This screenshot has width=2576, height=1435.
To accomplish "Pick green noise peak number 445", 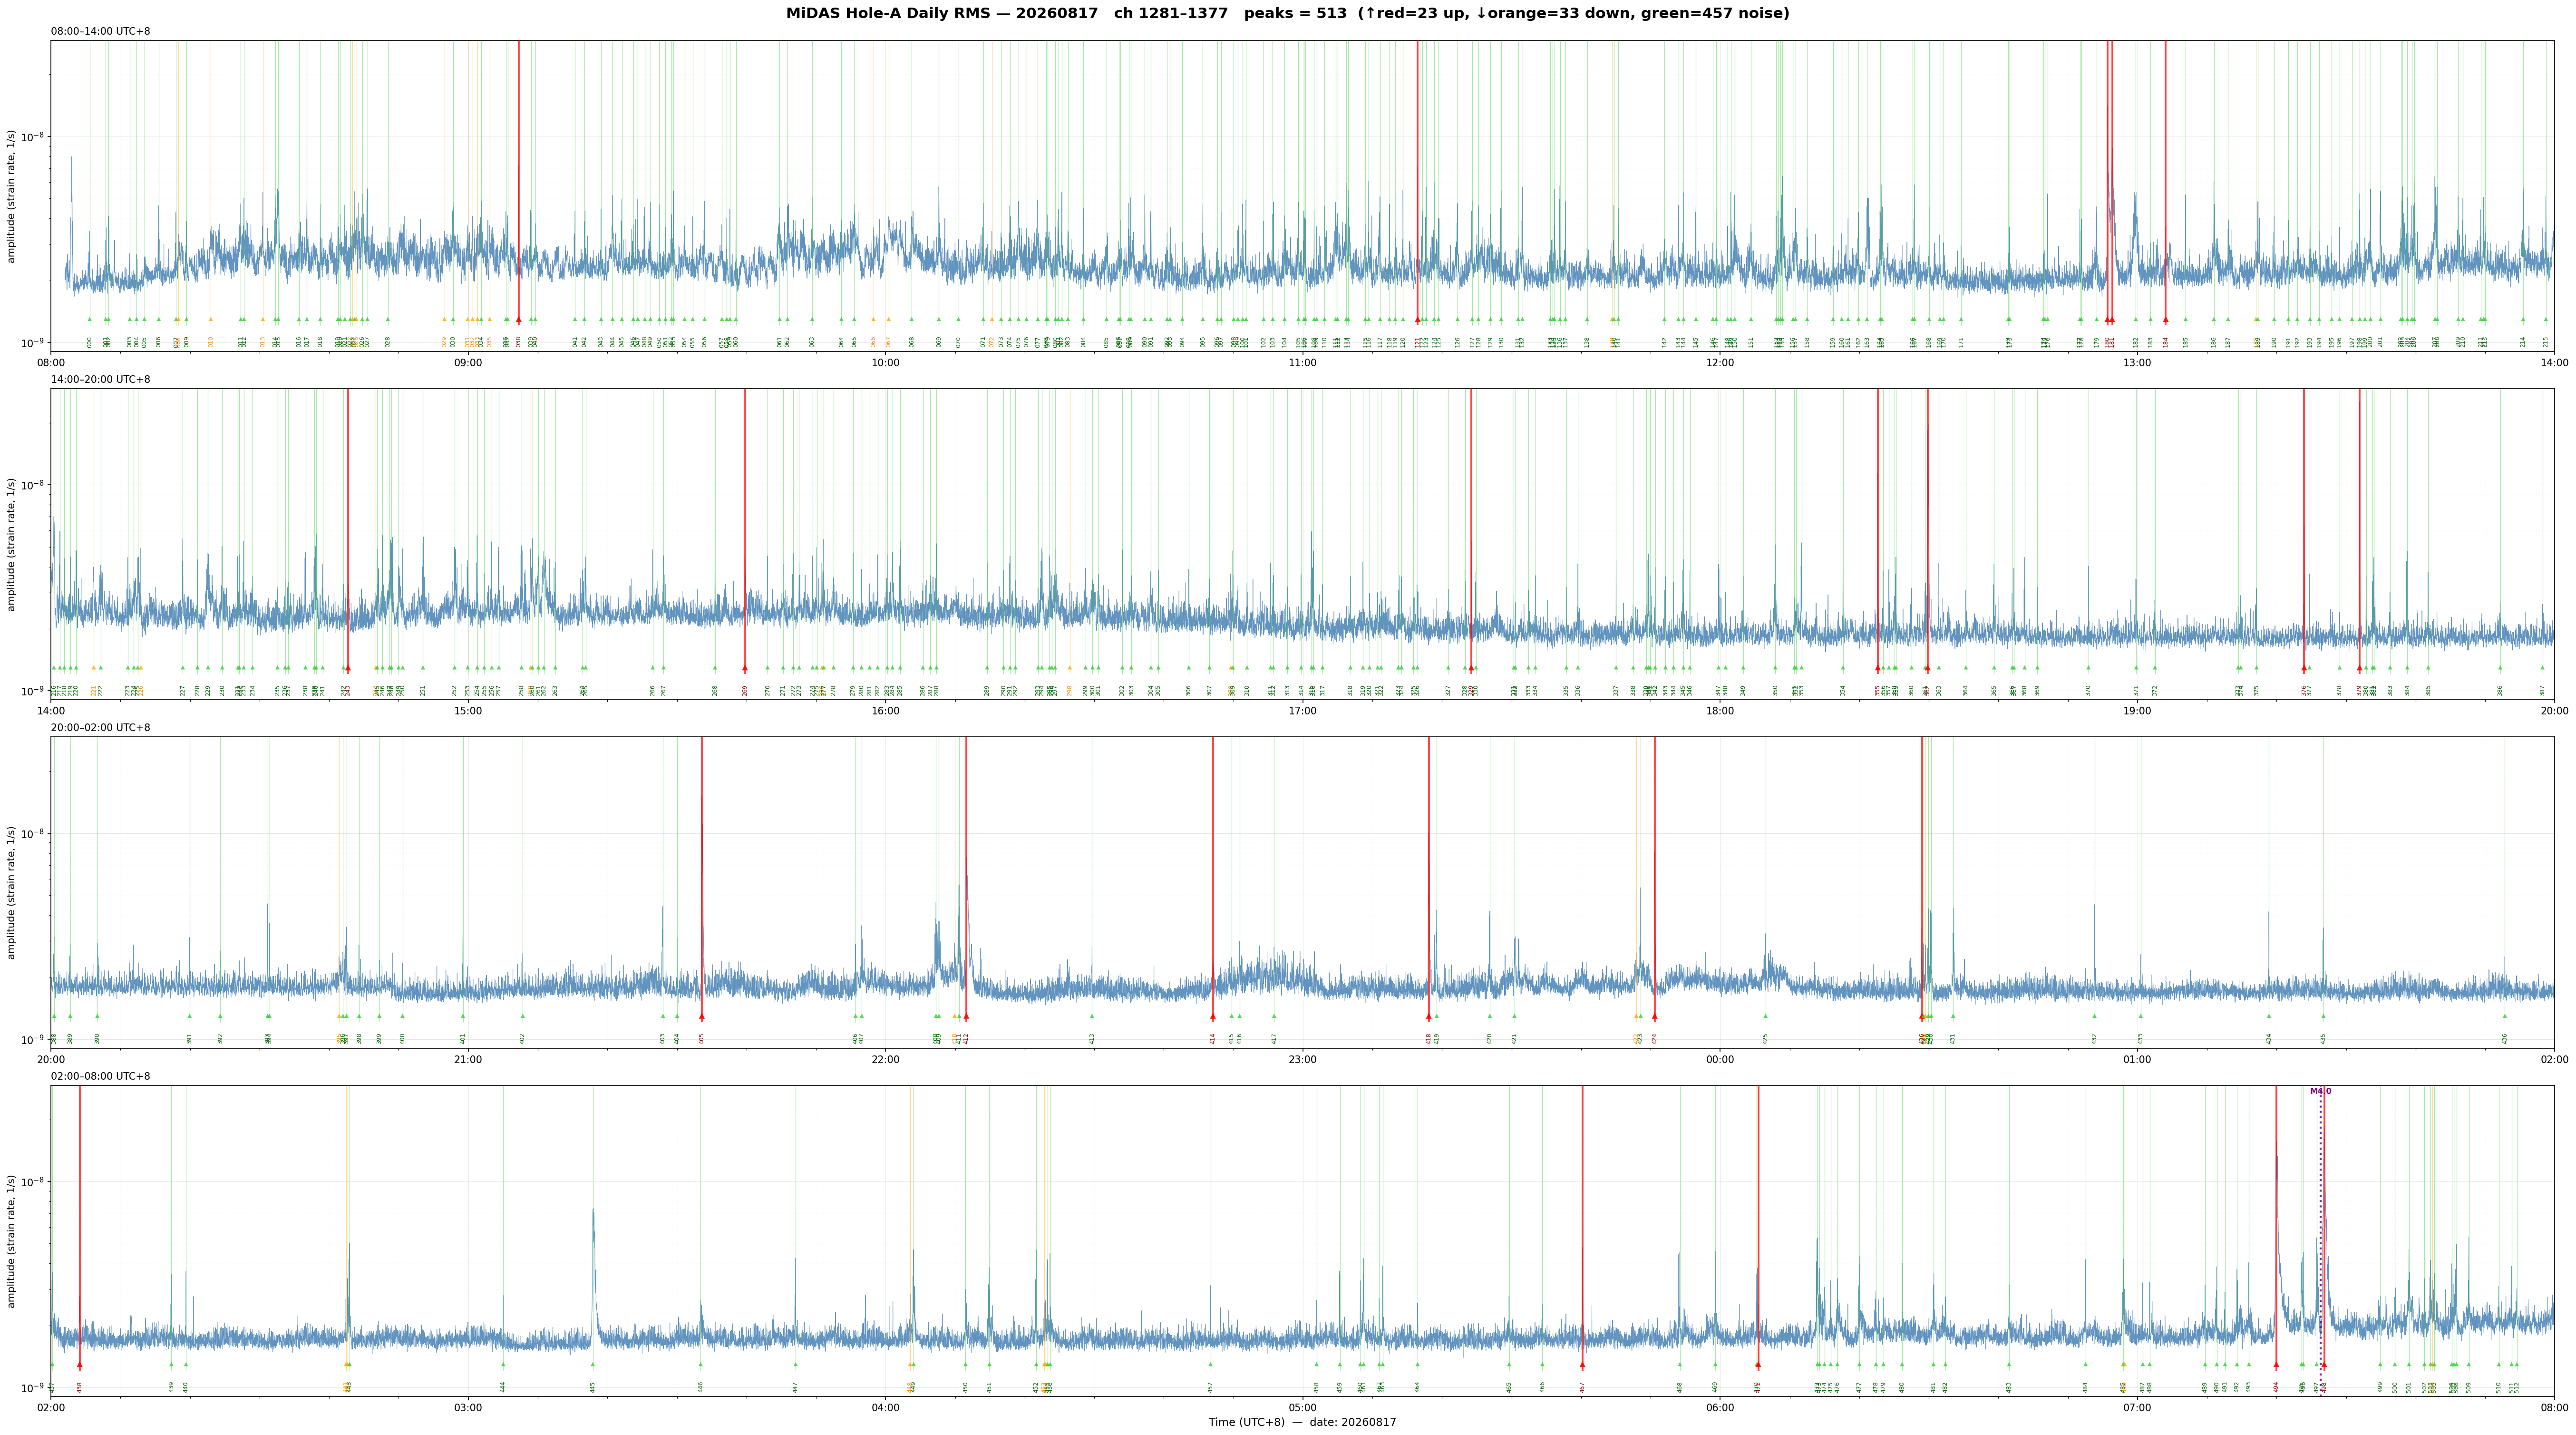I will click(x=593, y=1387).
